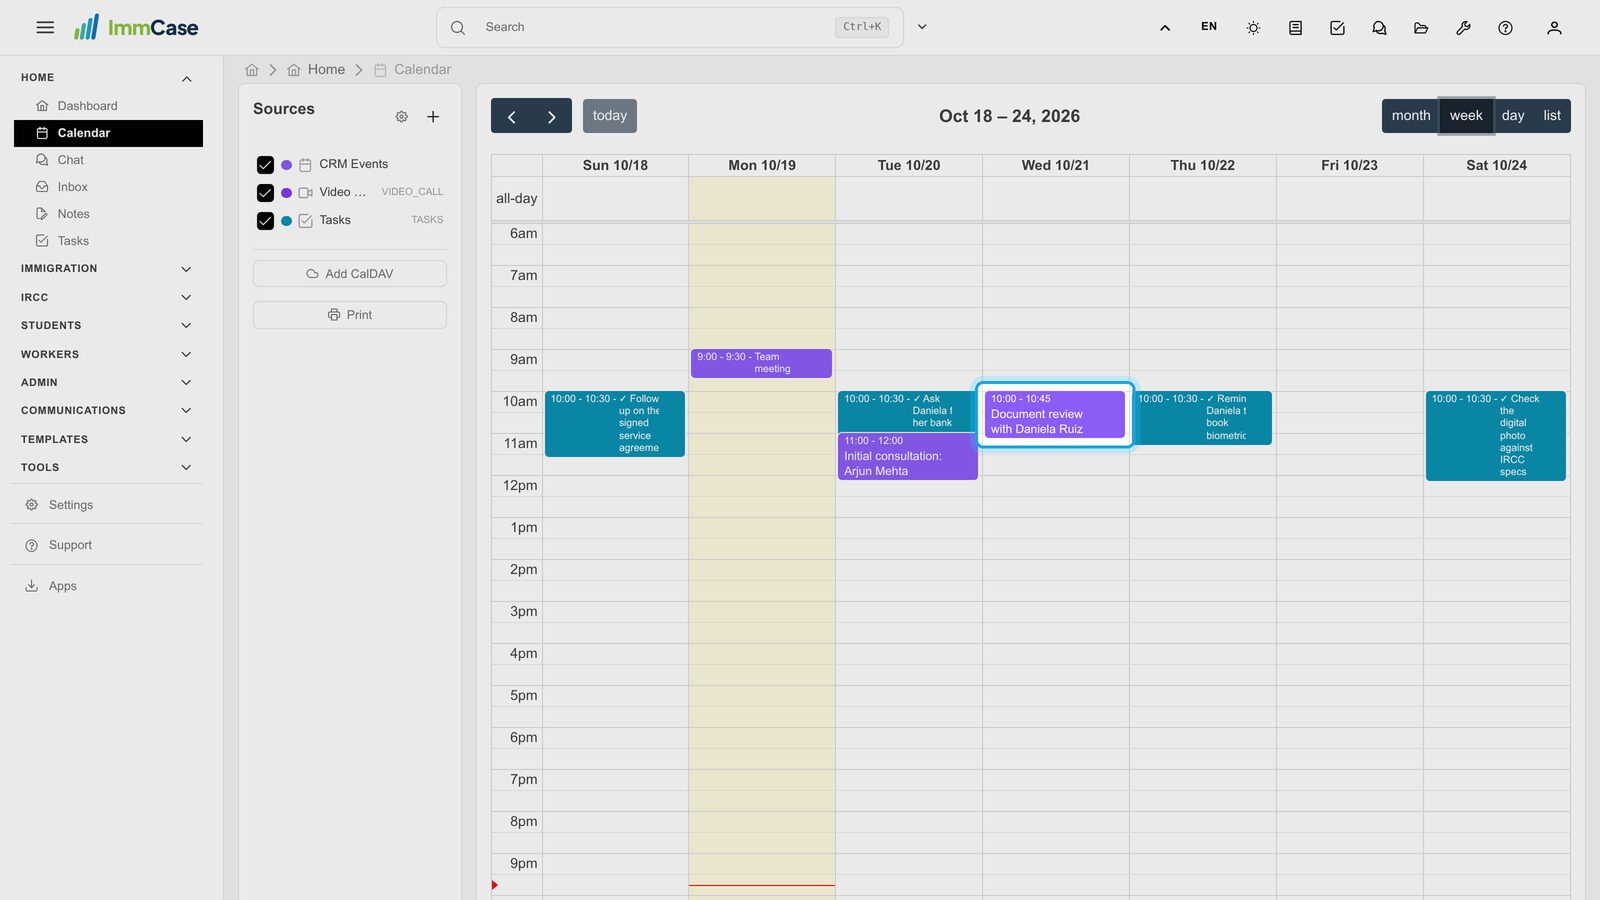Open the hamburger menu

click(45, 28)
